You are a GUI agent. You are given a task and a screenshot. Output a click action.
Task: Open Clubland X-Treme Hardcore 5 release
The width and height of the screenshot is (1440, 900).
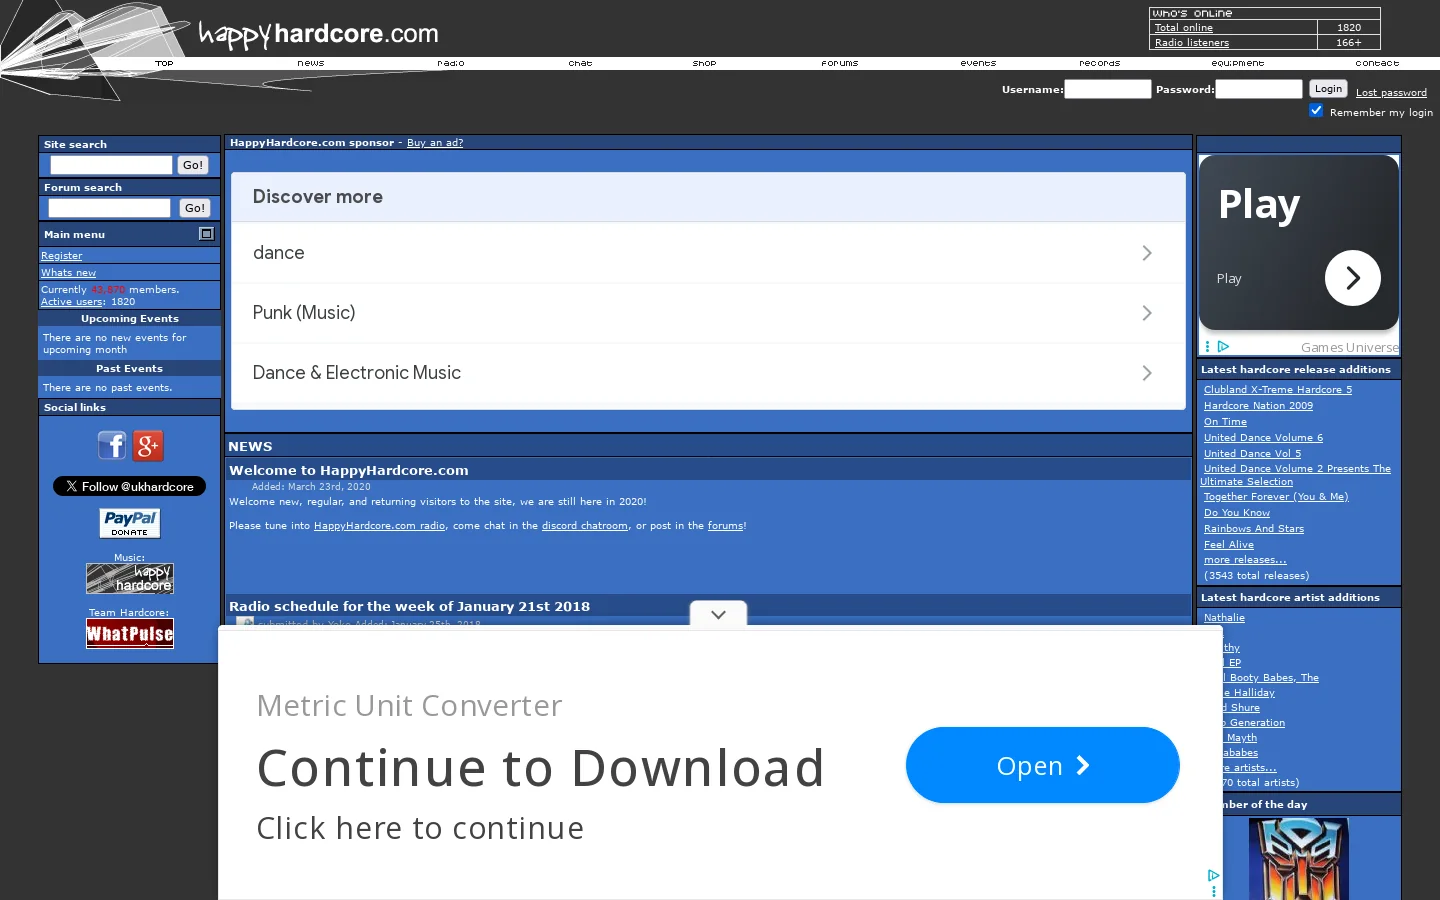click(x=1278, y=390)
